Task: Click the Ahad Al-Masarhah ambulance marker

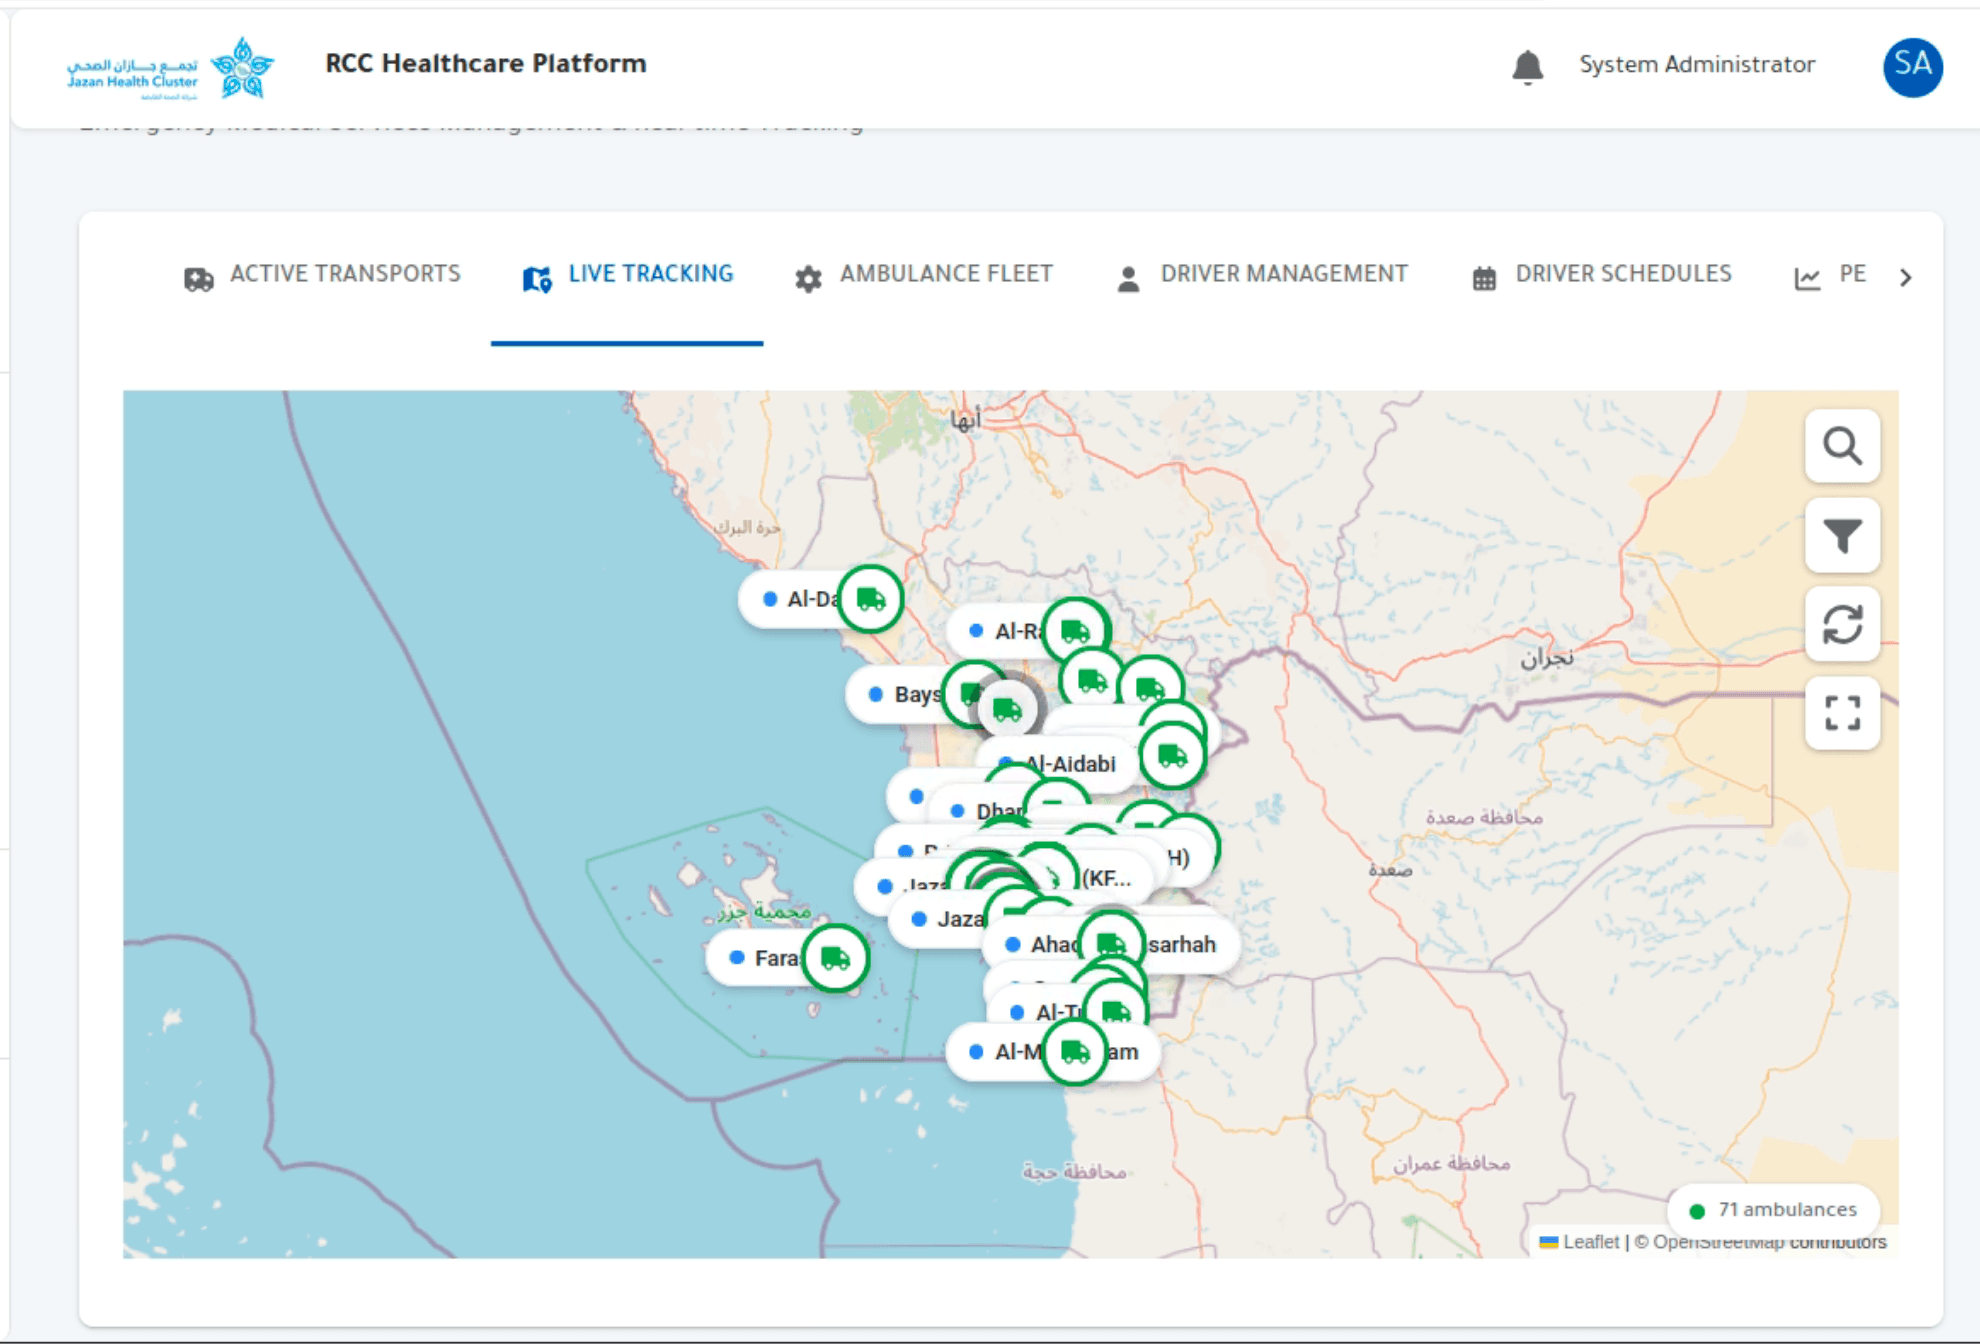Action: coord(1112,941)
